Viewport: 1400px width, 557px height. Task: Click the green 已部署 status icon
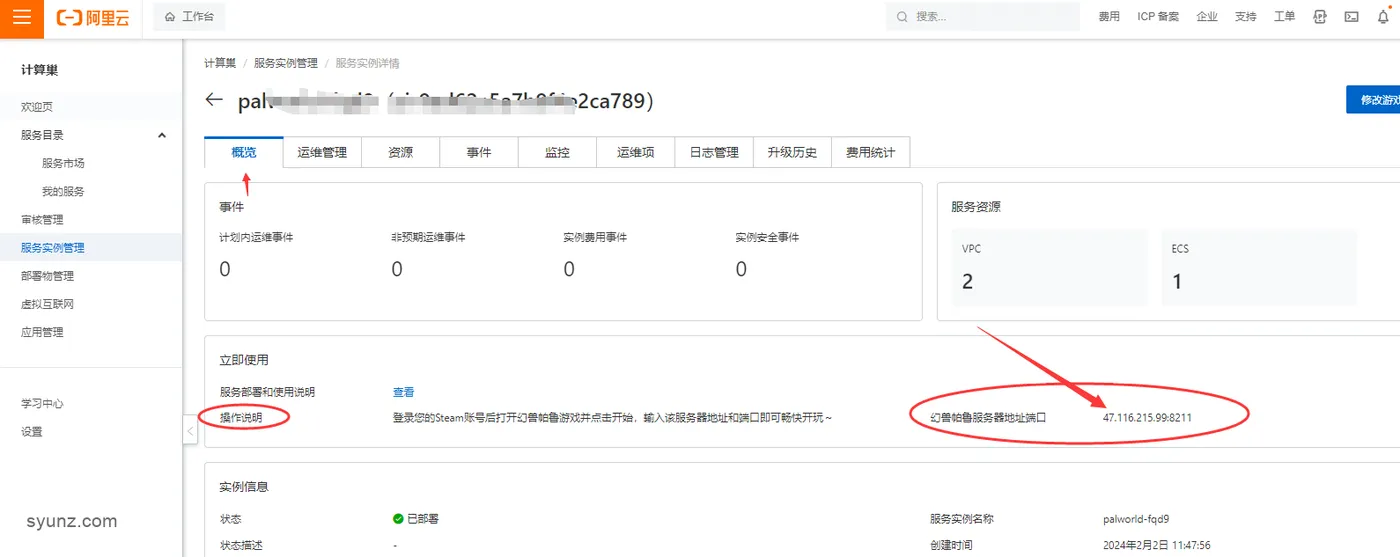(x=398, y=519)
